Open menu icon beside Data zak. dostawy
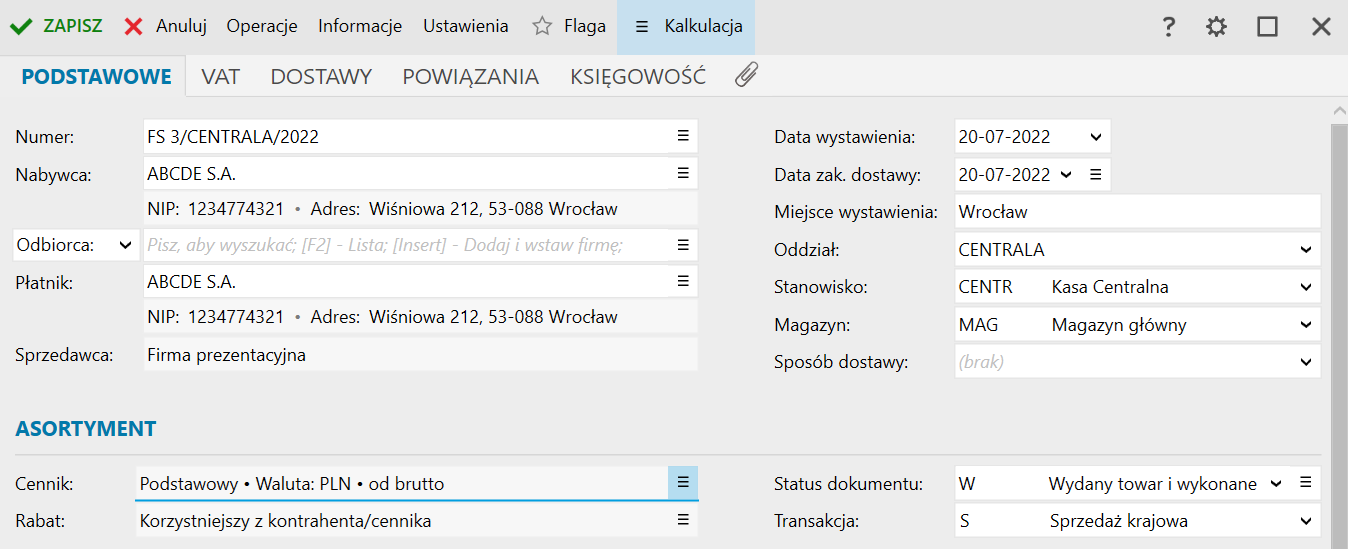This screenshot has height=549, width=1348. point(1095,174)
